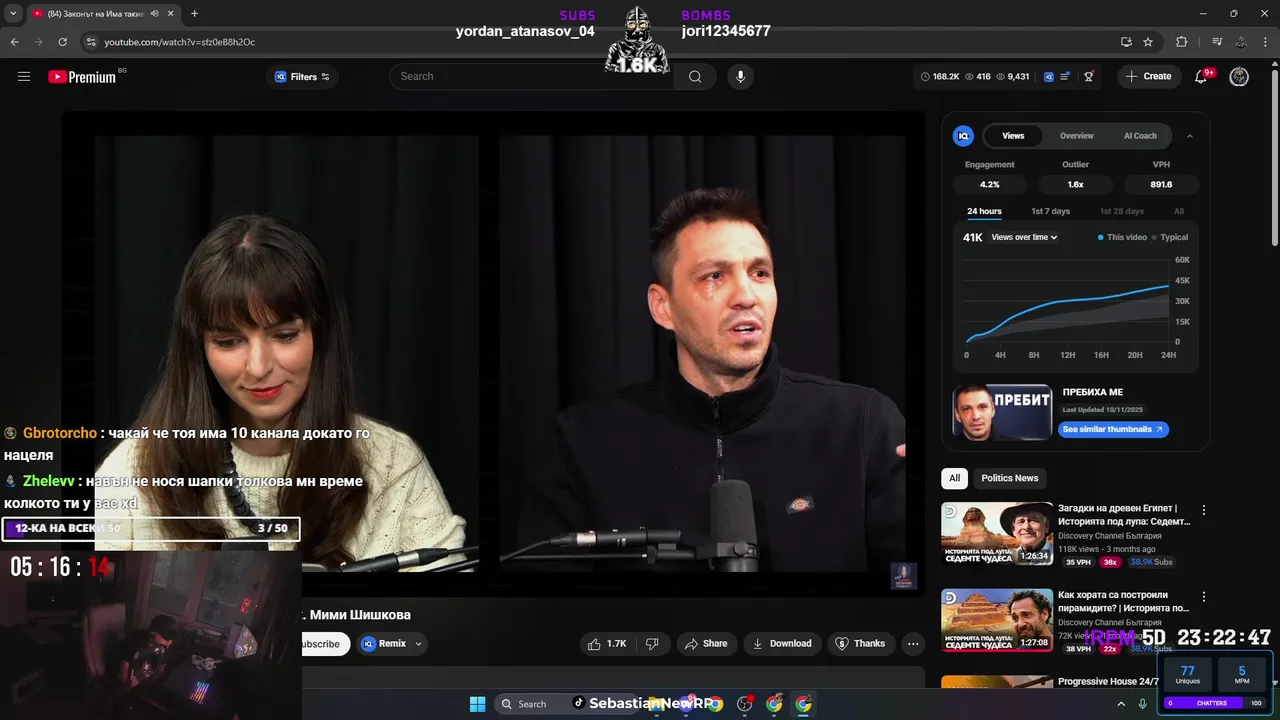Click the search magnifier button
1280x720 pixels.
pyautogui.click(x=695, y=76)
